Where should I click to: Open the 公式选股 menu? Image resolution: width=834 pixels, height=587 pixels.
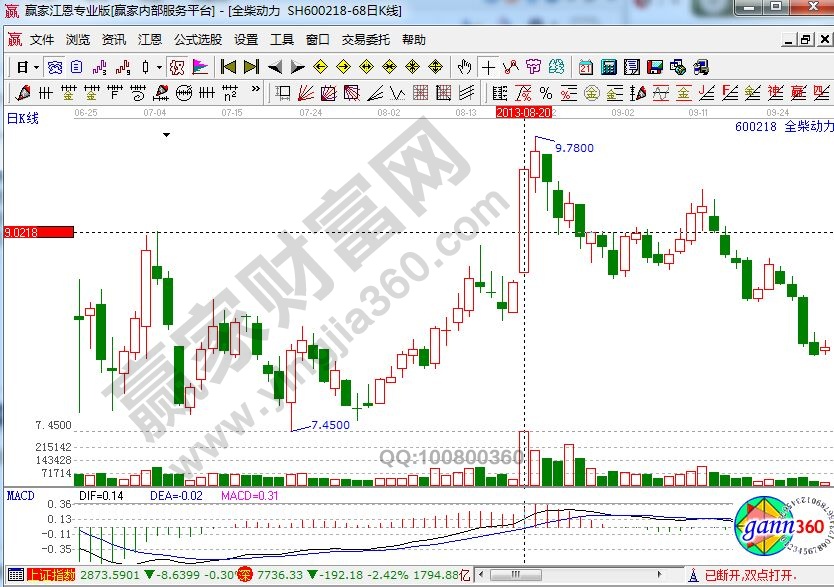198,39
